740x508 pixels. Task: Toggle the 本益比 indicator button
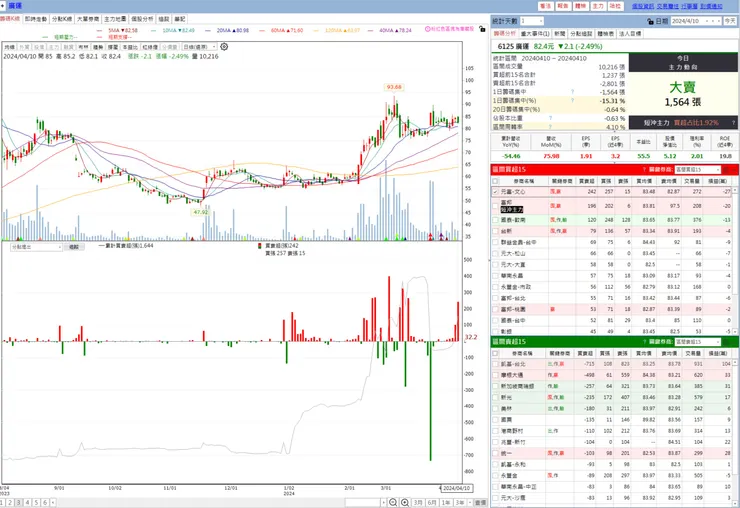[130, 47]
